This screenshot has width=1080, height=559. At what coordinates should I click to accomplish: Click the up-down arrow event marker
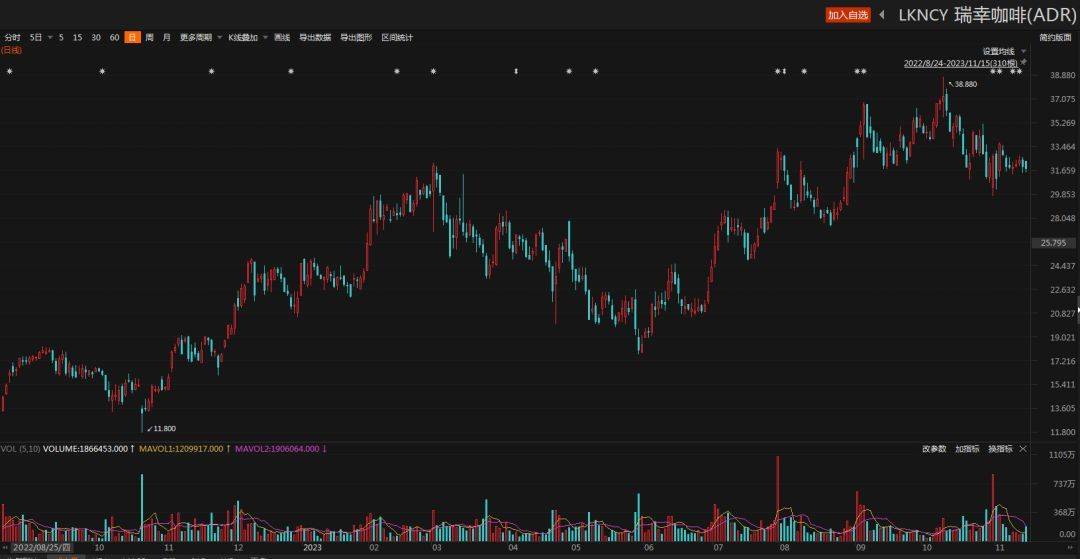tap(516, 71)
